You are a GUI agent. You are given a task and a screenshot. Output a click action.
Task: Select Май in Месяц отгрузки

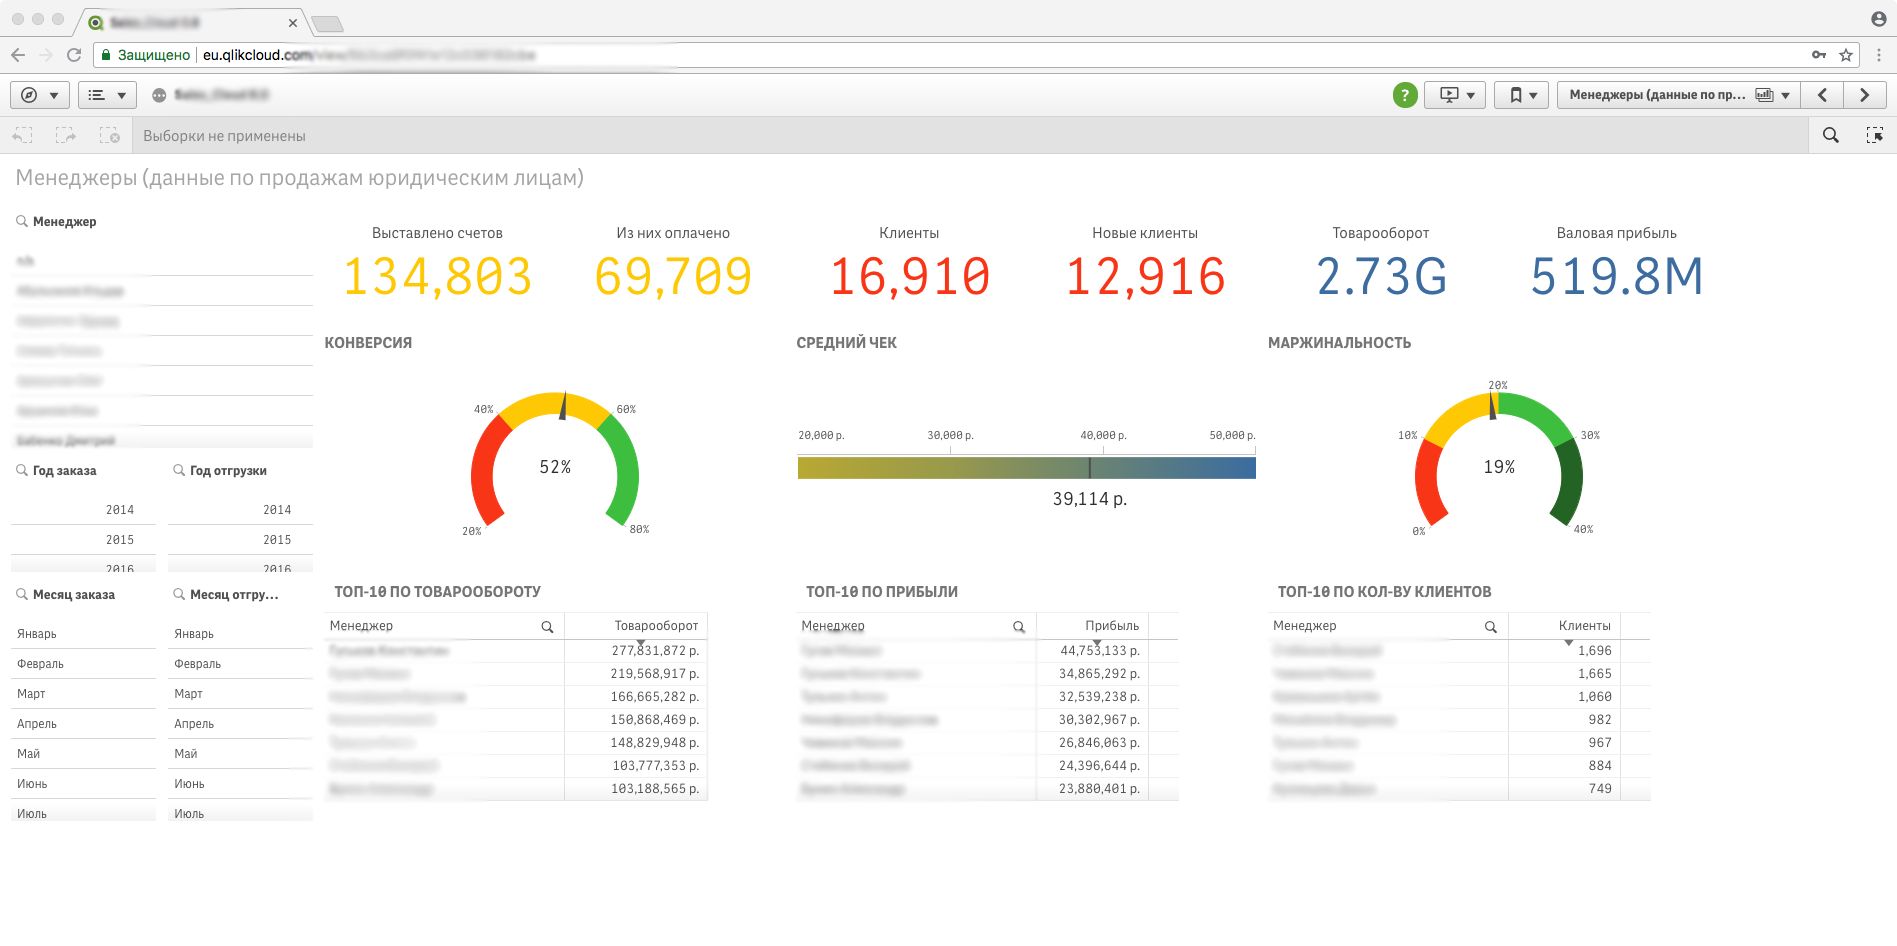(x=240, y=753)
